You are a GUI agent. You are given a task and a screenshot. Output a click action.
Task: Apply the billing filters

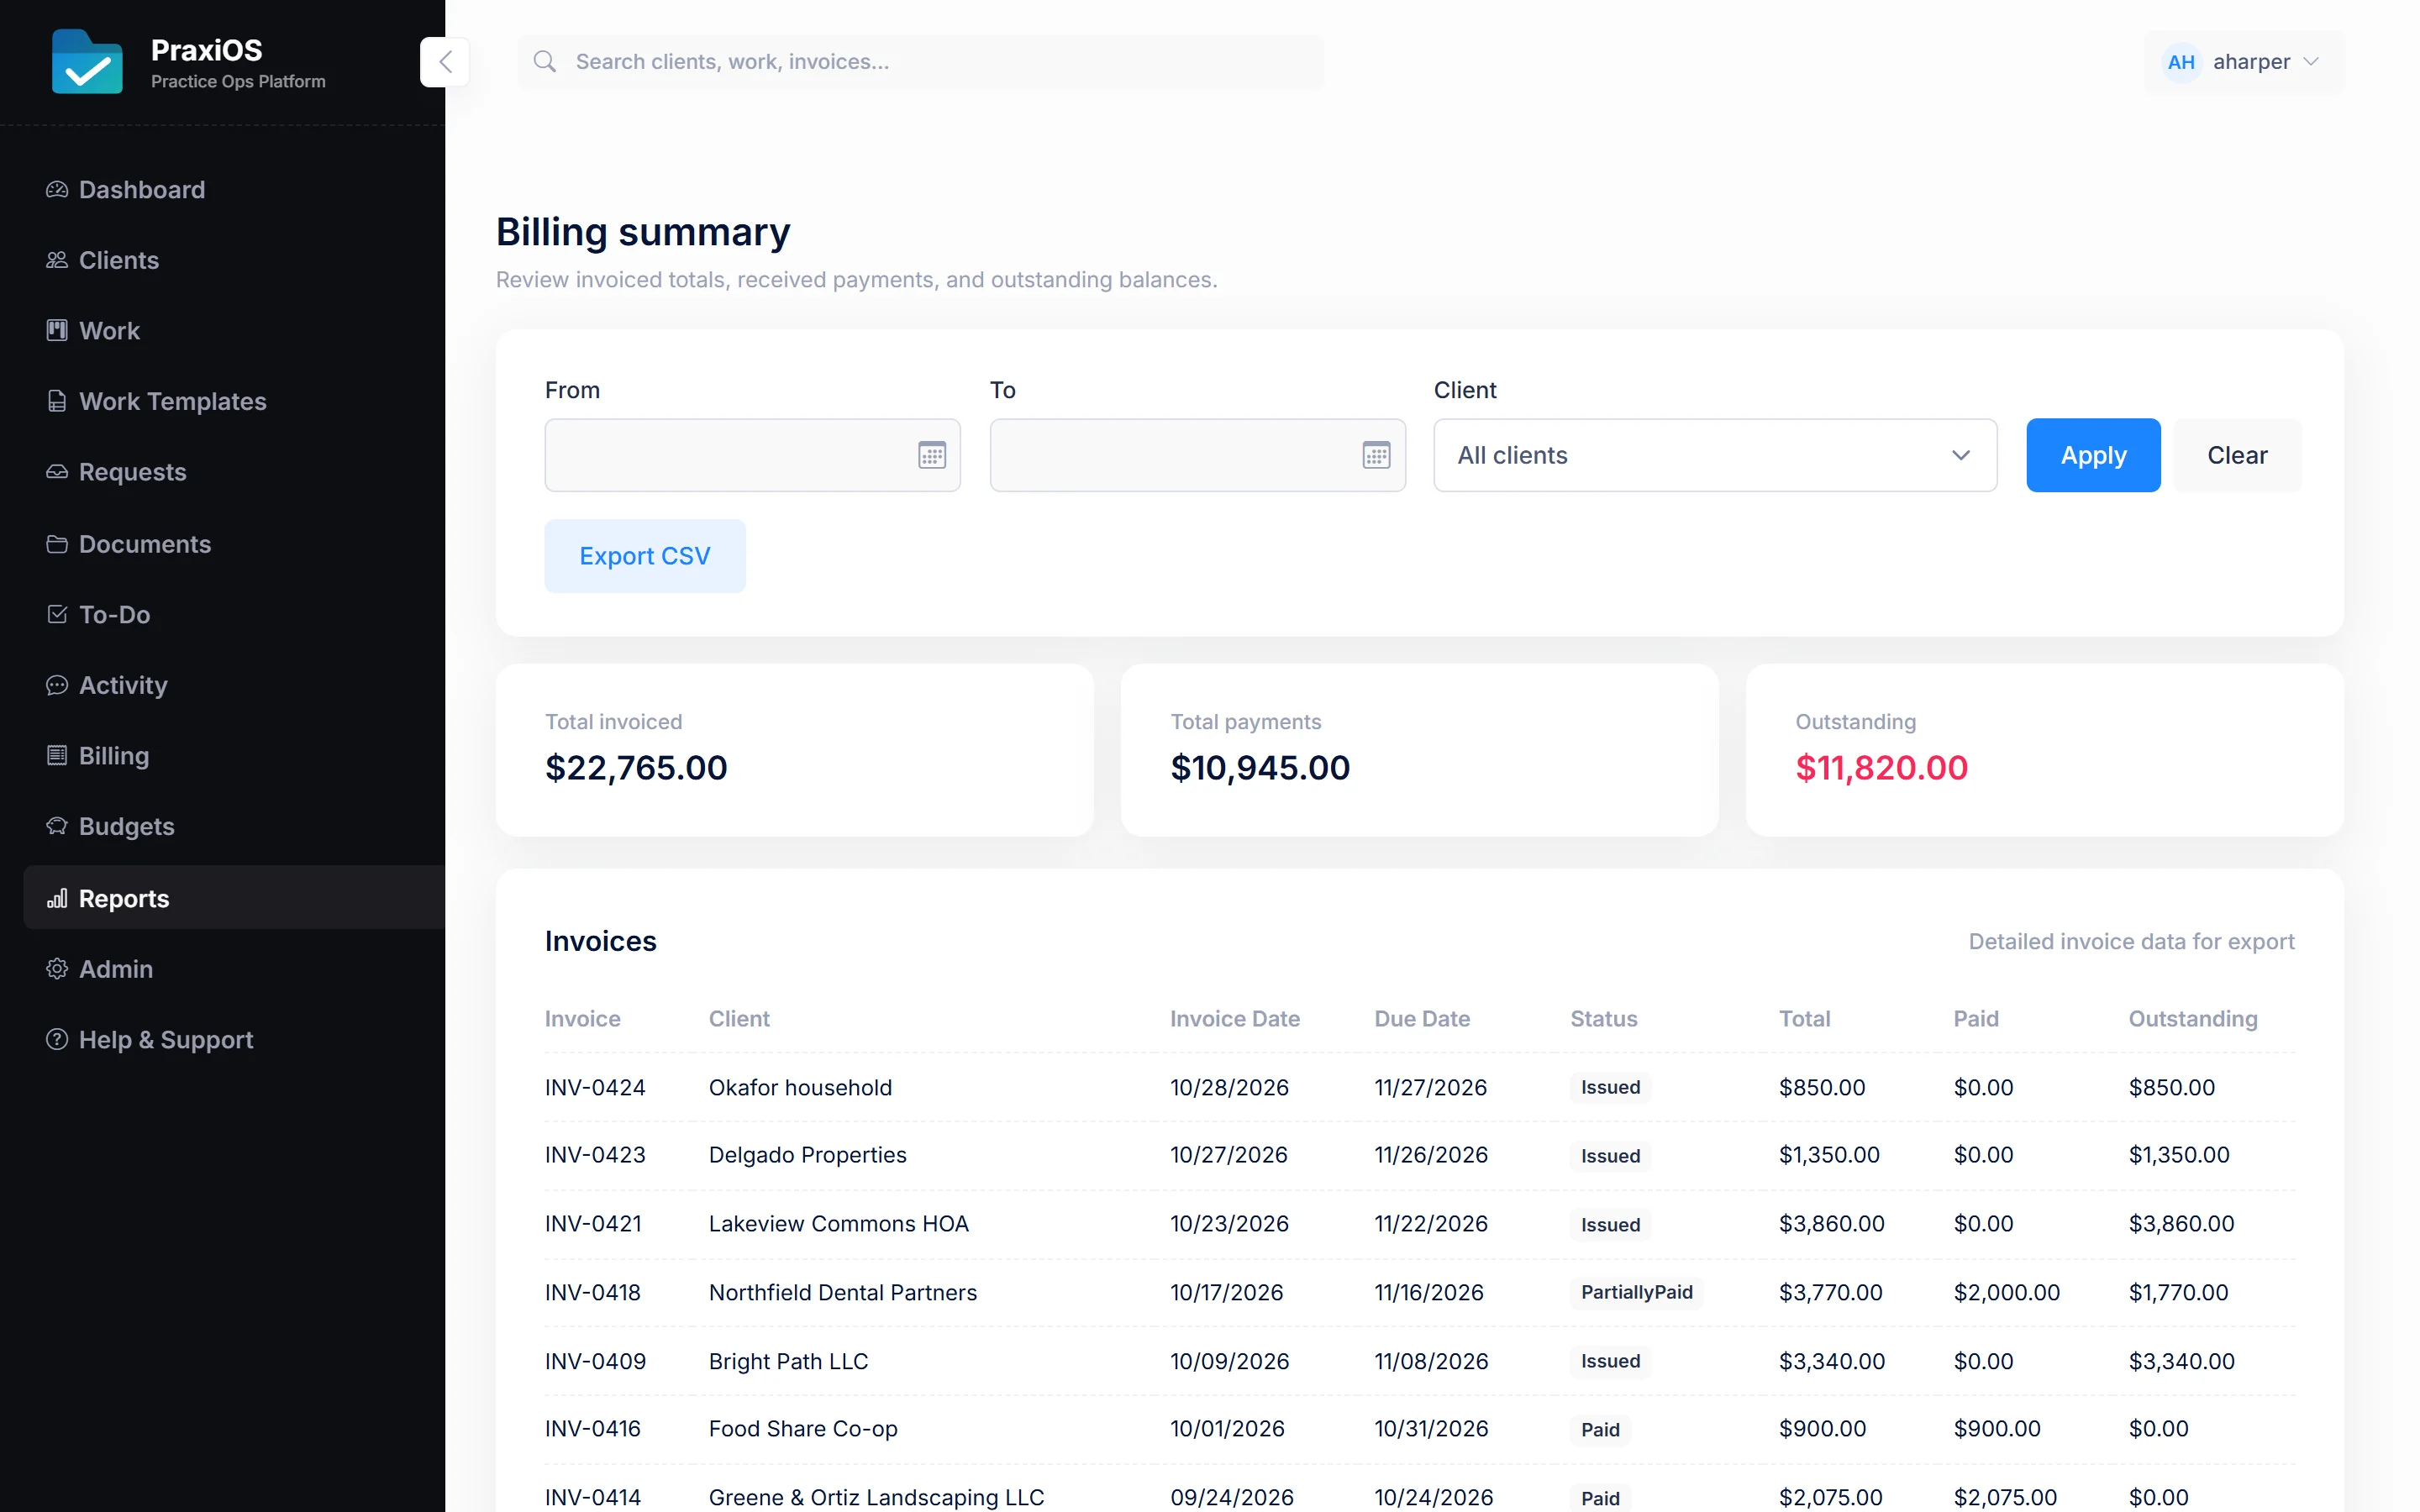pyautogui.click(x=2093, y=455)
